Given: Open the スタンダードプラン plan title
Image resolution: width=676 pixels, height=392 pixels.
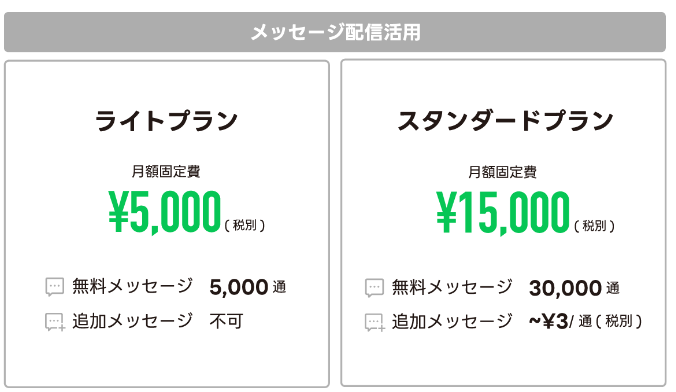Looking at the screenshot, I should click(x=504, y=120).
